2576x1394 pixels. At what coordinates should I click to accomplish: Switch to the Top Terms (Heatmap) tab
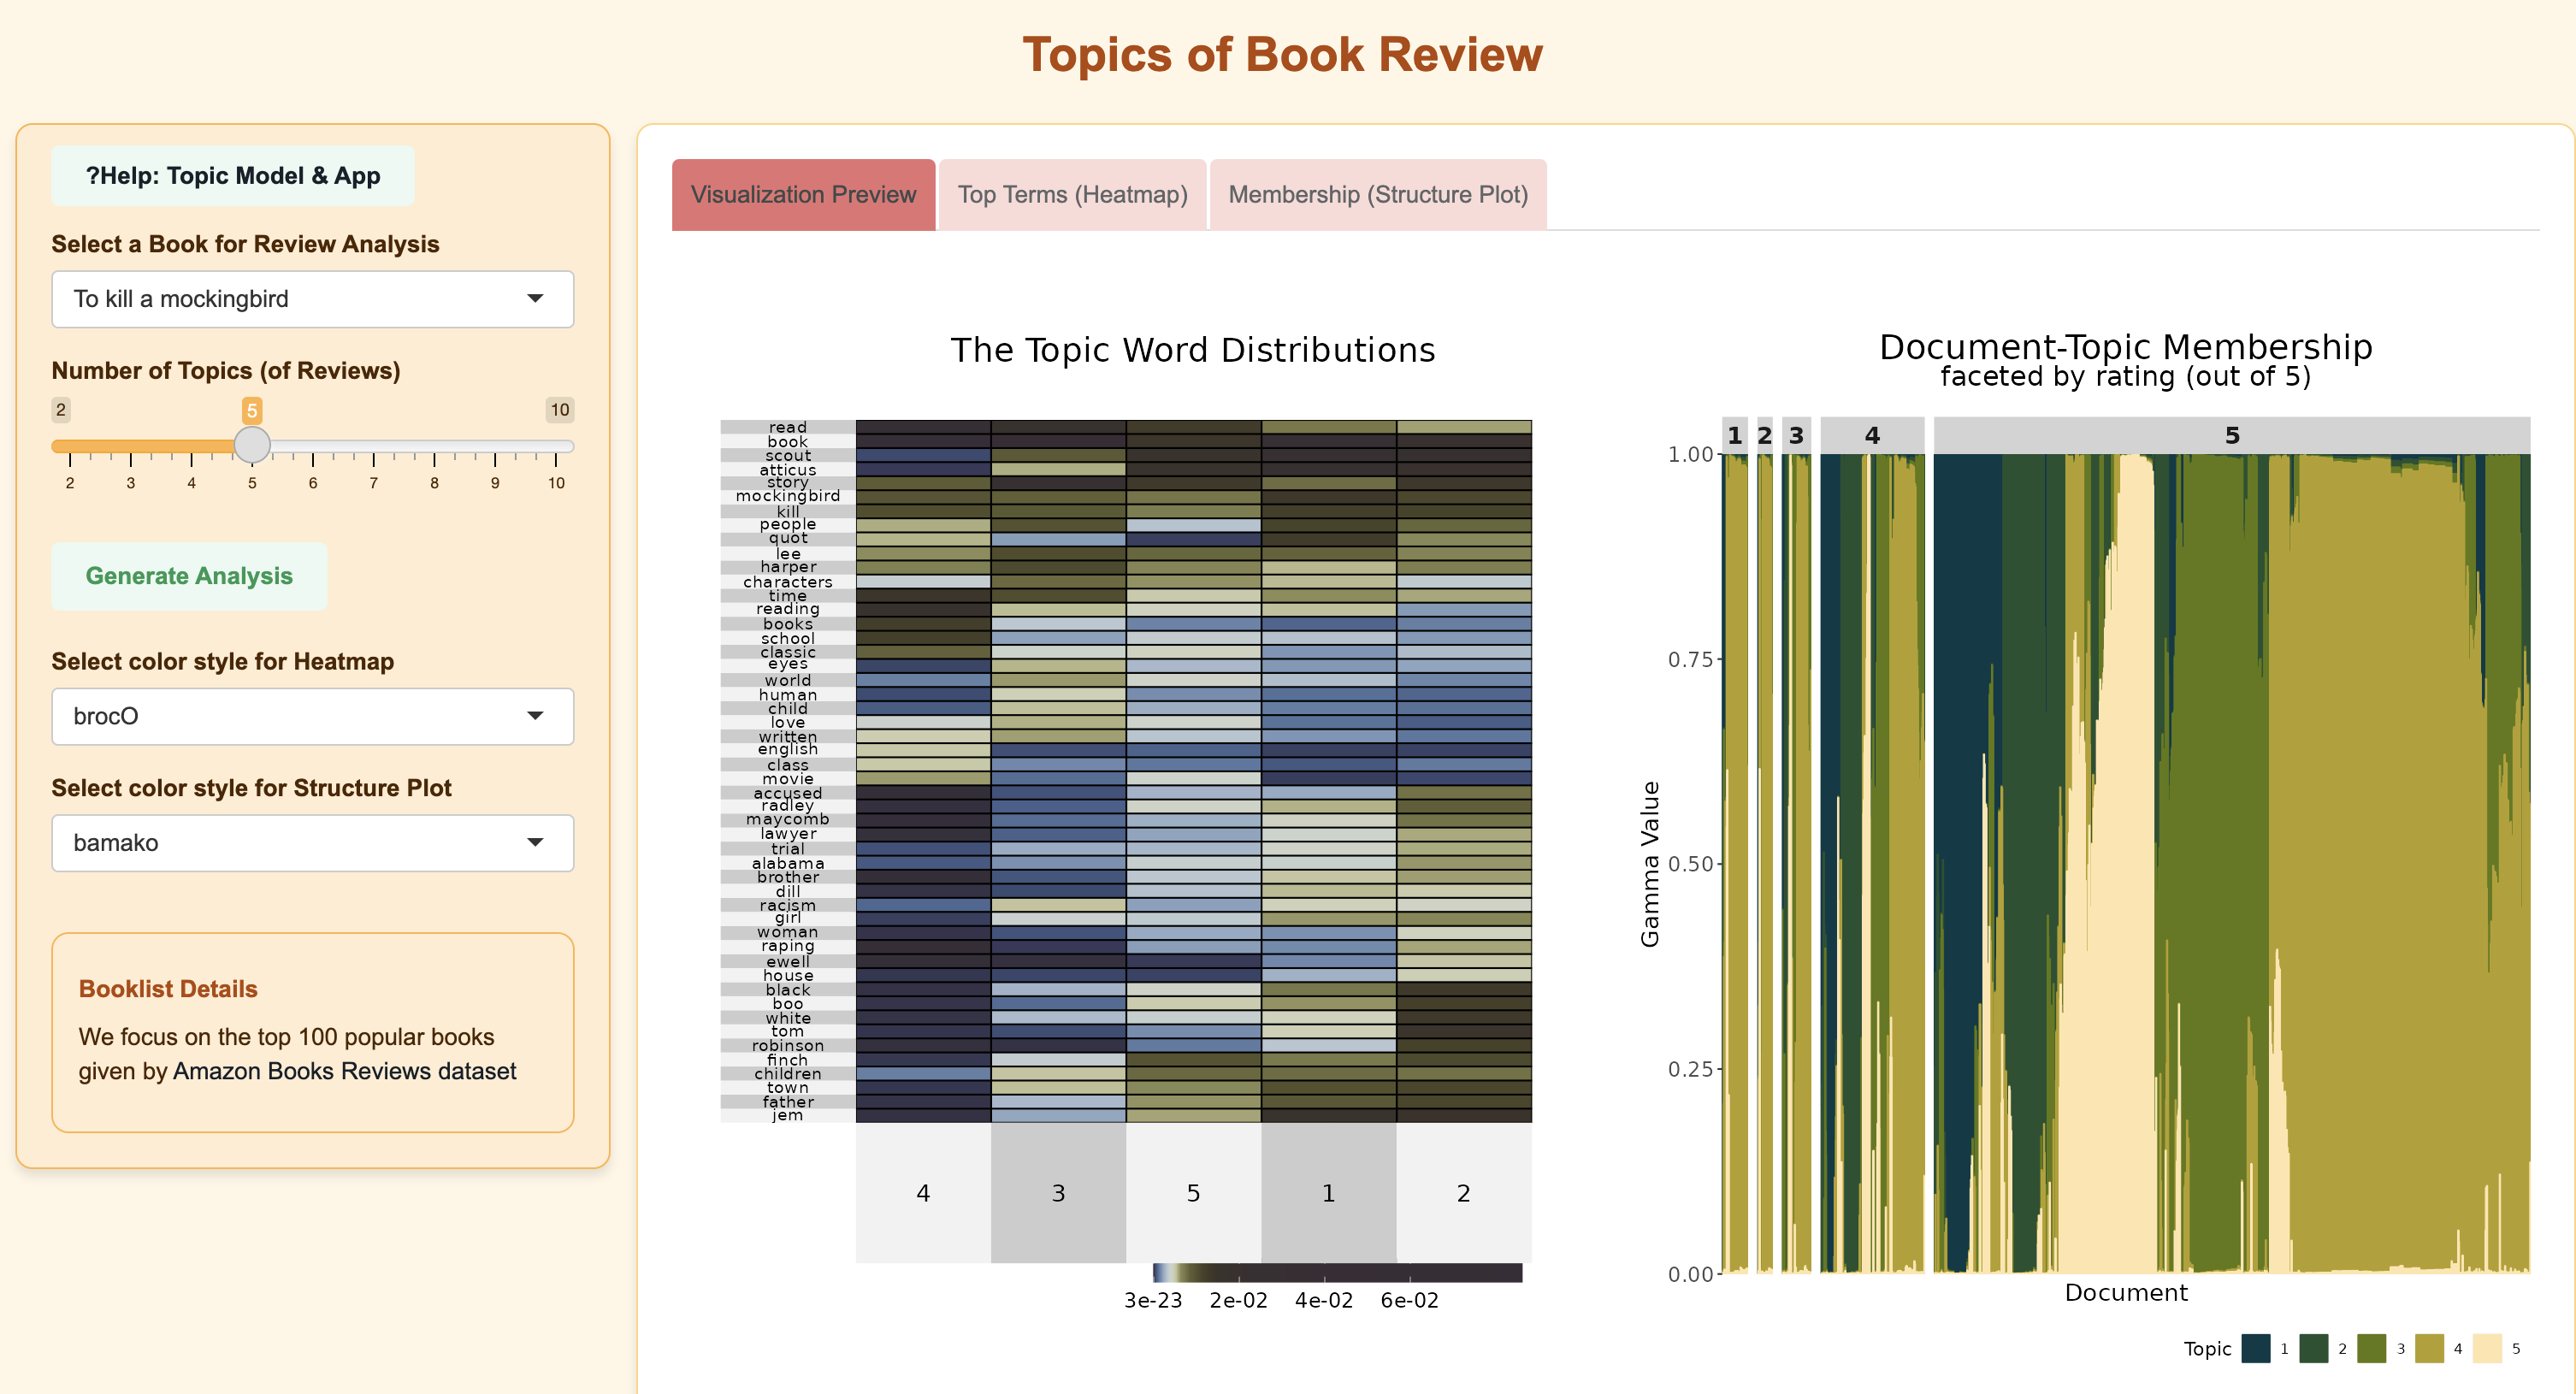(x=1071, y=194)
